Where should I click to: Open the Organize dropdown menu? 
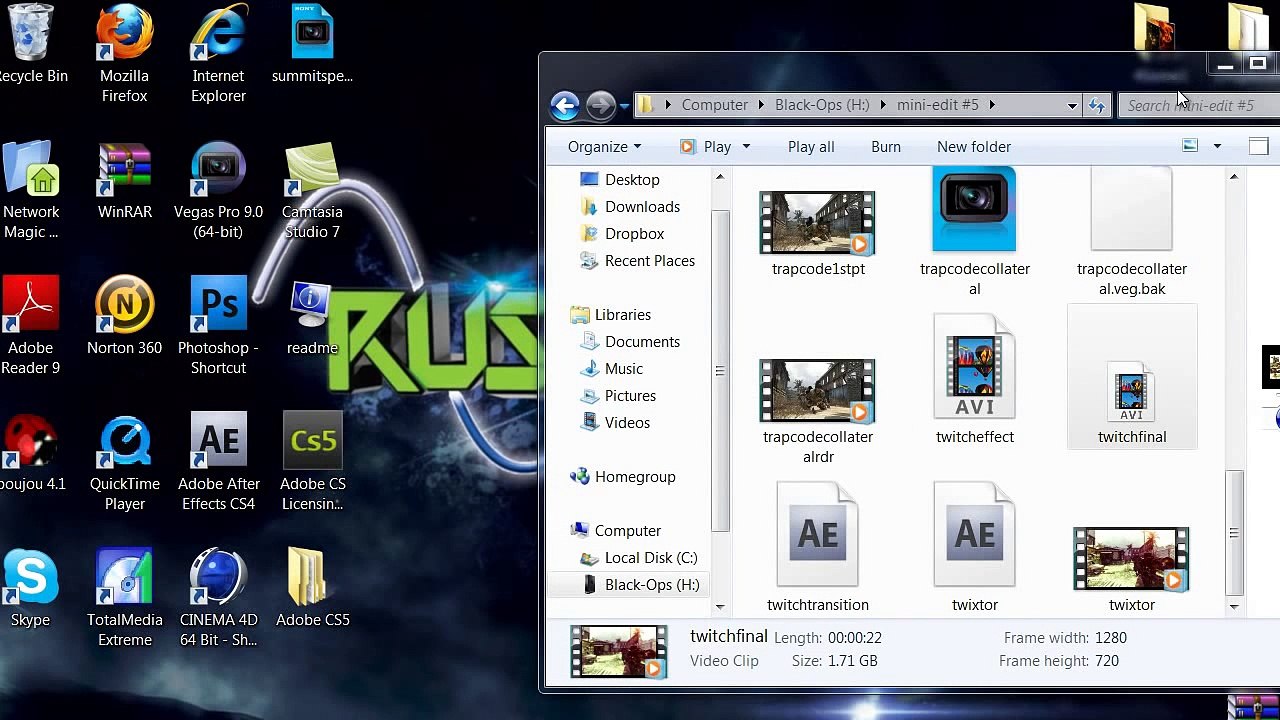[604, 146]
